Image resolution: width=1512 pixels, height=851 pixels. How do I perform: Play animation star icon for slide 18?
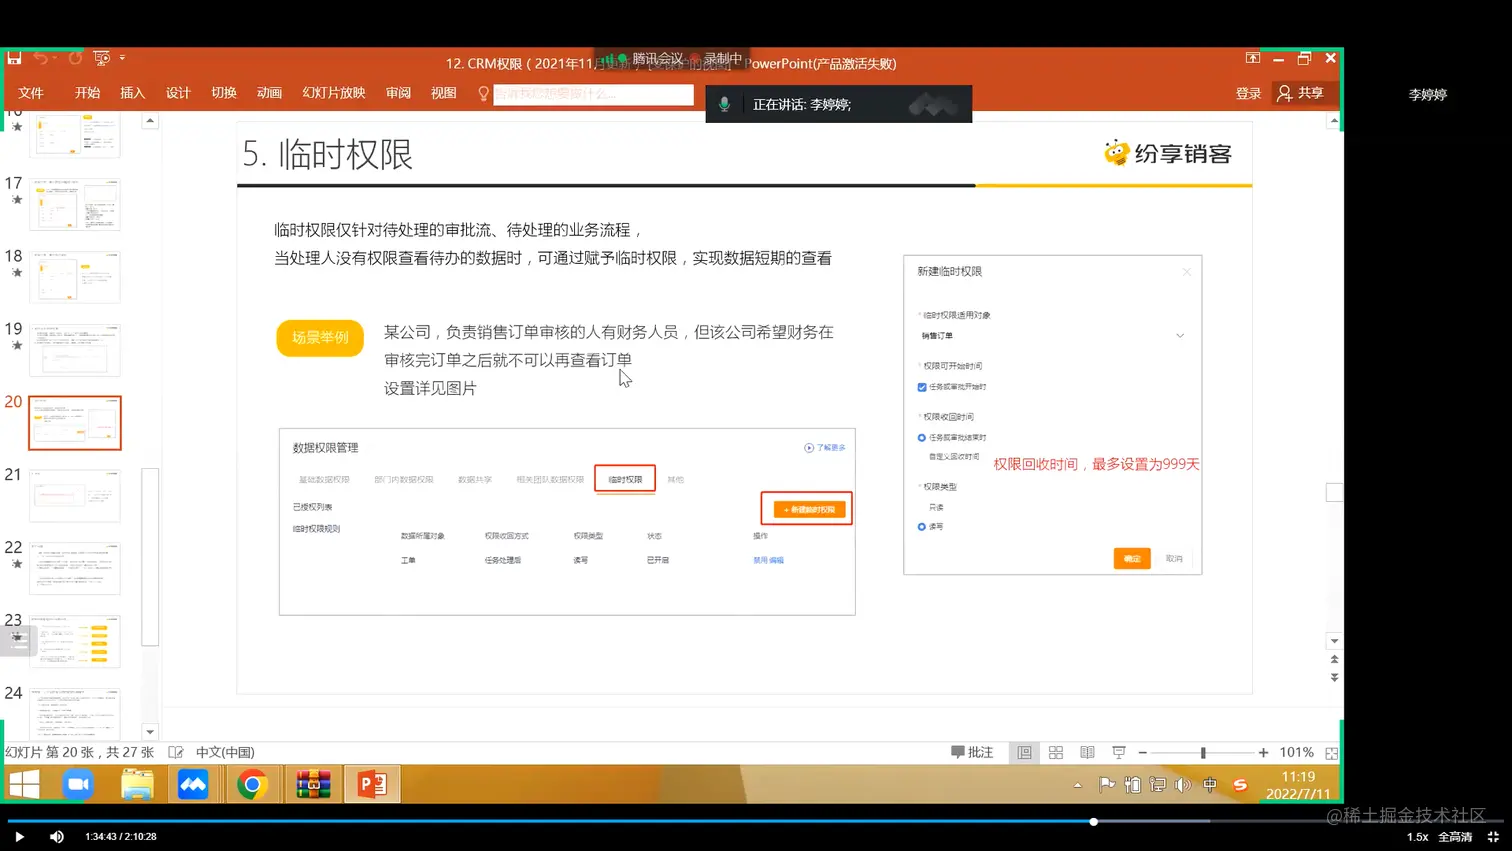click(x=17, y=272)
